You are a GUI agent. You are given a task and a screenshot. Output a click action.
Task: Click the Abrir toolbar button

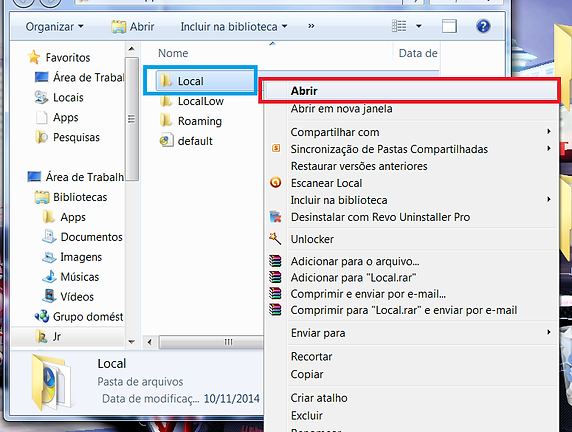point(133,27)
